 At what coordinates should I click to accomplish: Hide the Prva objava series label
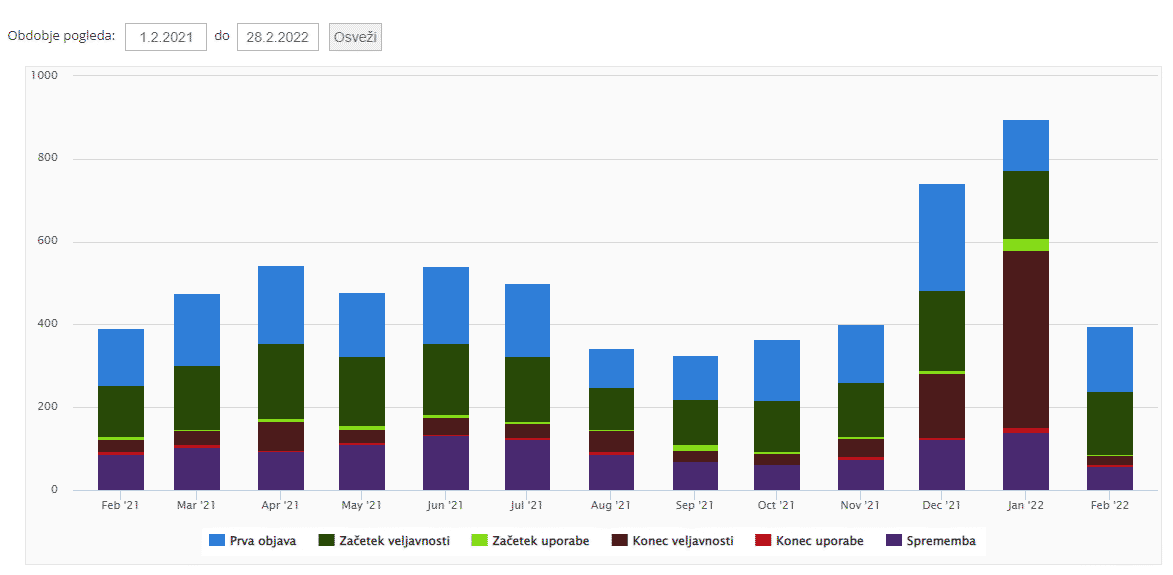[264, 541]
